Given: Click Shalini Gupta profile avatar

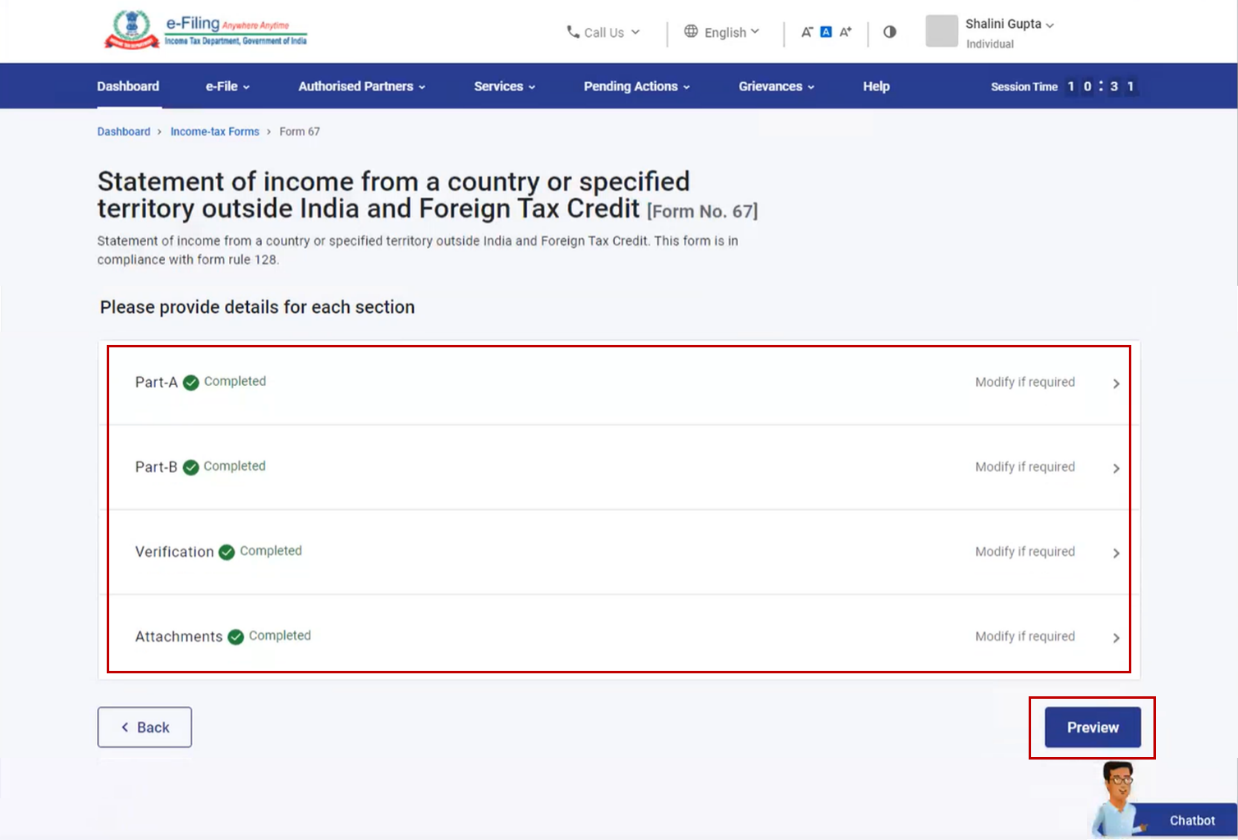Looking at the screenshot, I should click(x=941, y=32).
